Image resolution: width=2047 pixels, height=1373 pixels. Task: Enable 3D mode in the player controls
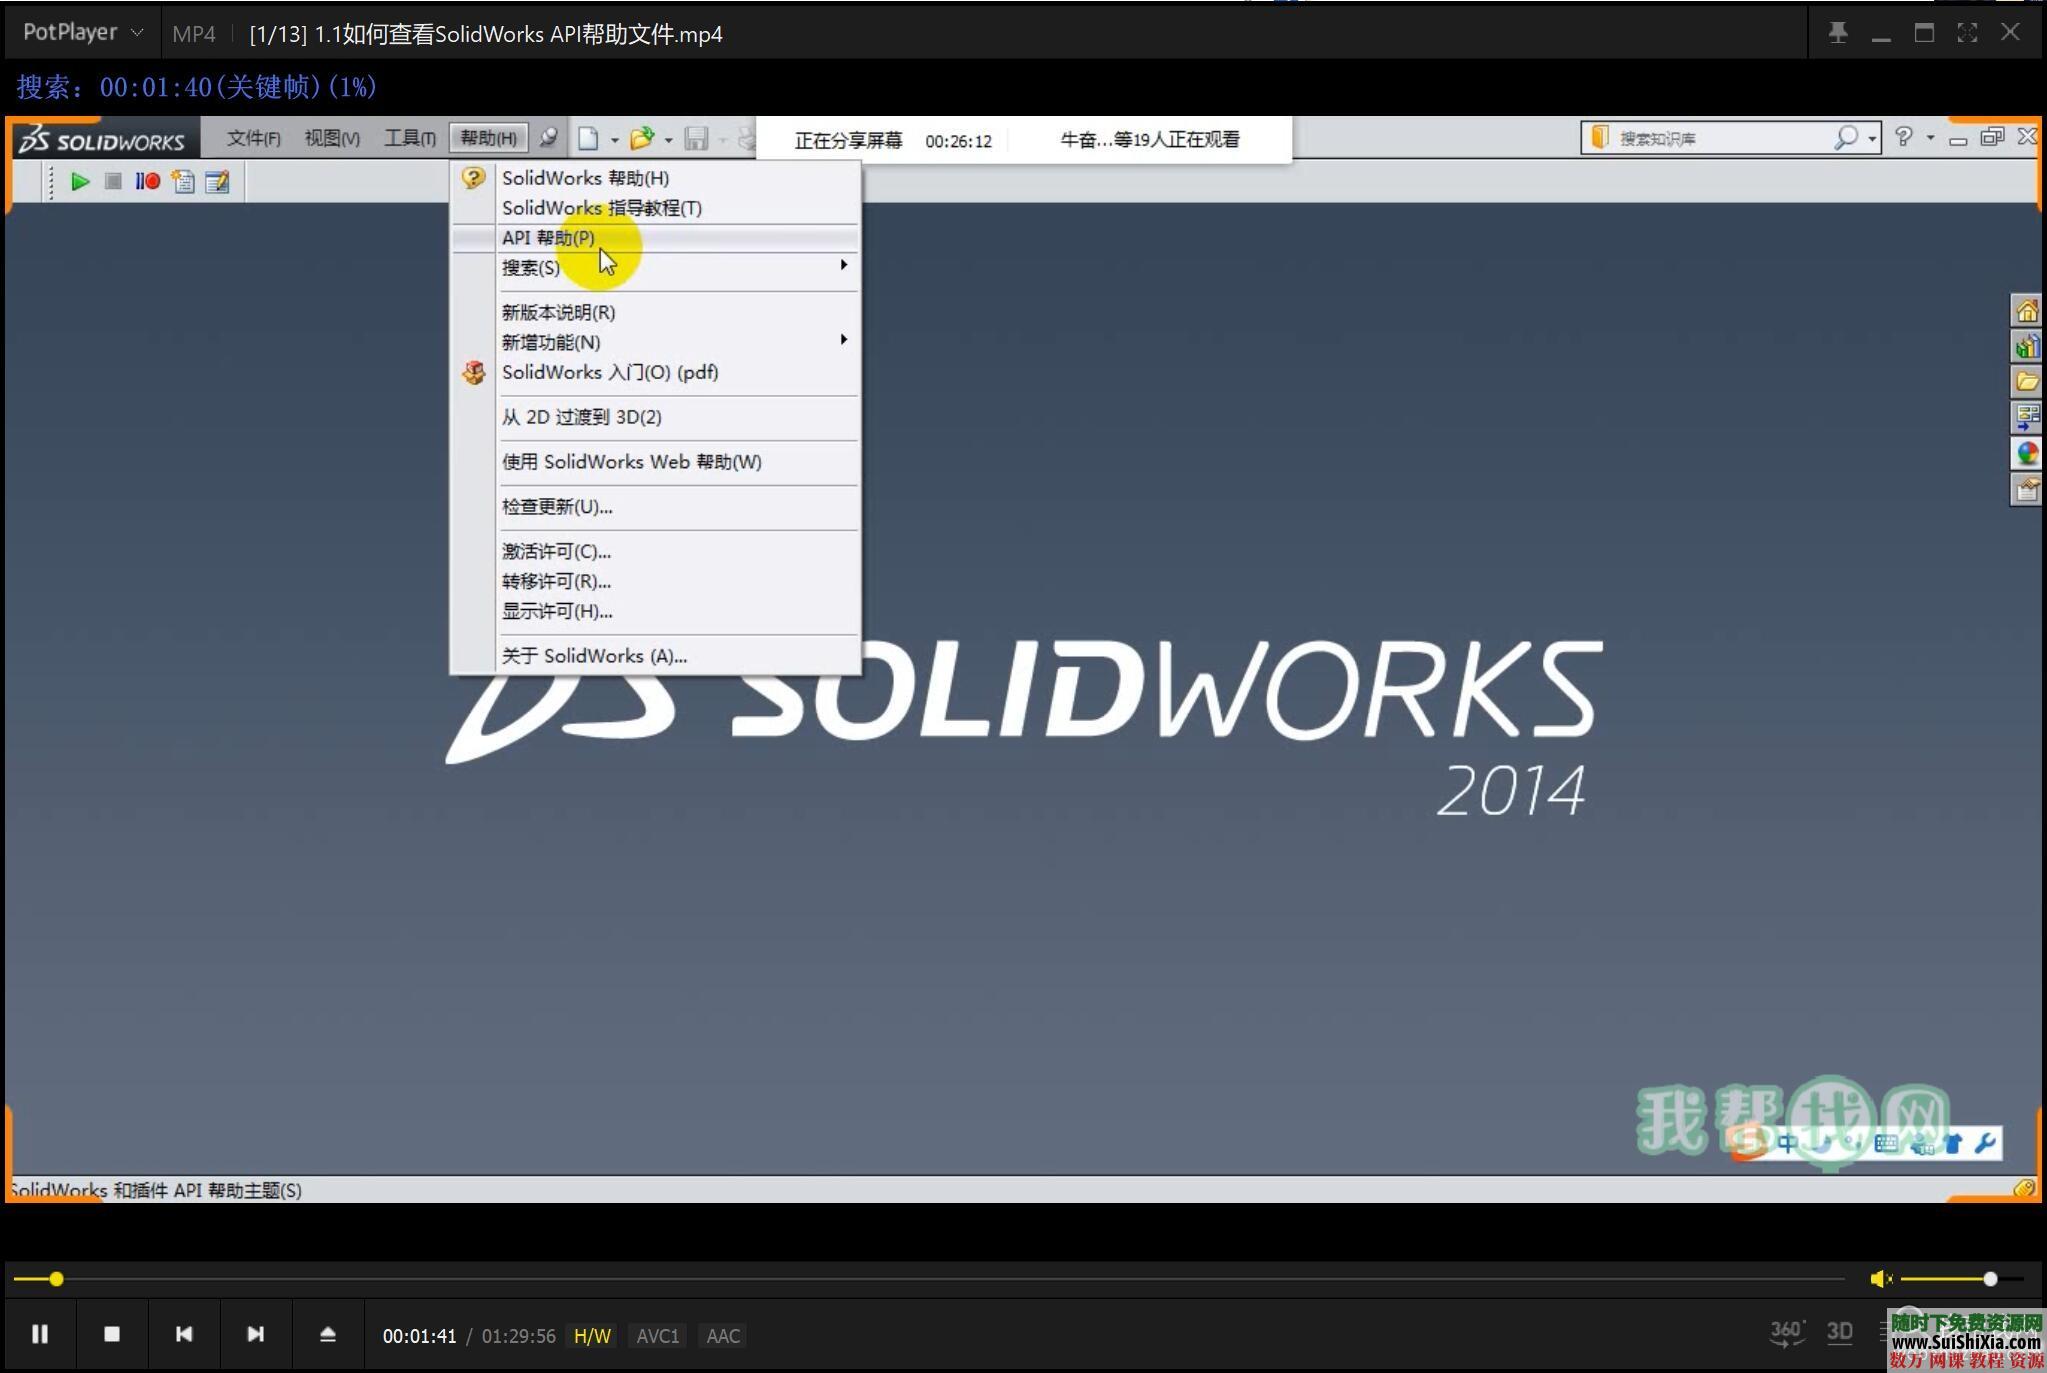(1840, 1330)
